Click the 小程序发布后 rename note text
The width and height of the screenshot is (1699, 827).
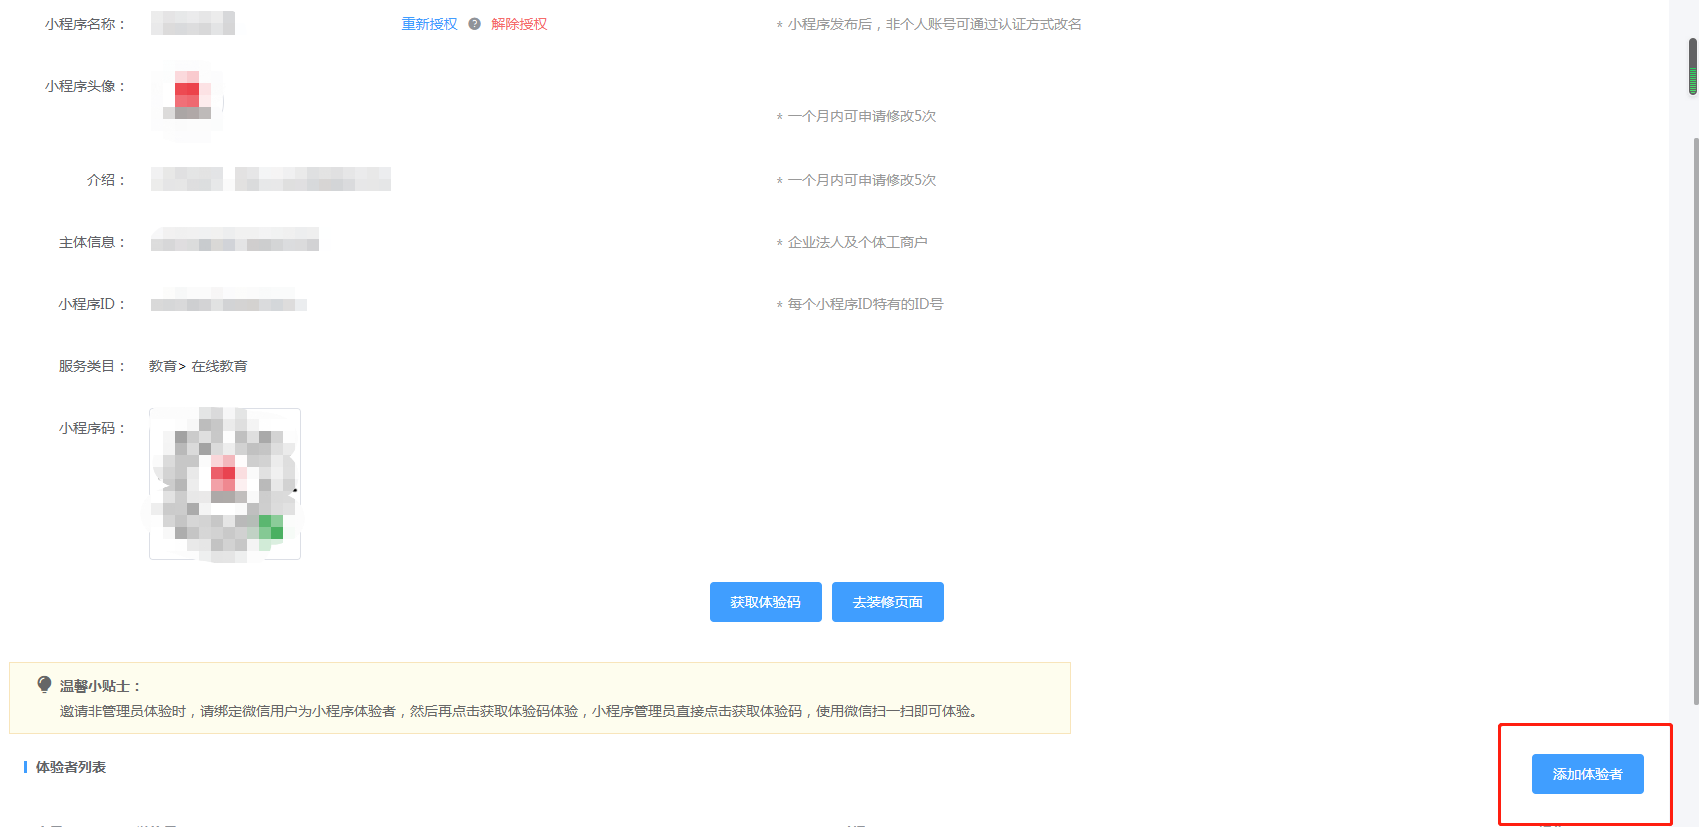coord(934,24)
